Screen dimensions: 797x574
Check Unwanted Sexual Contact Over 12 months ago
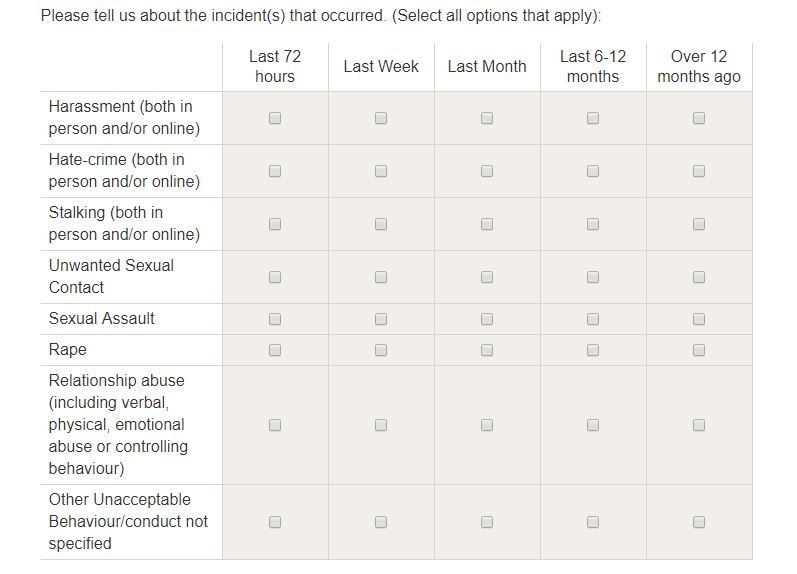point(699,277)
